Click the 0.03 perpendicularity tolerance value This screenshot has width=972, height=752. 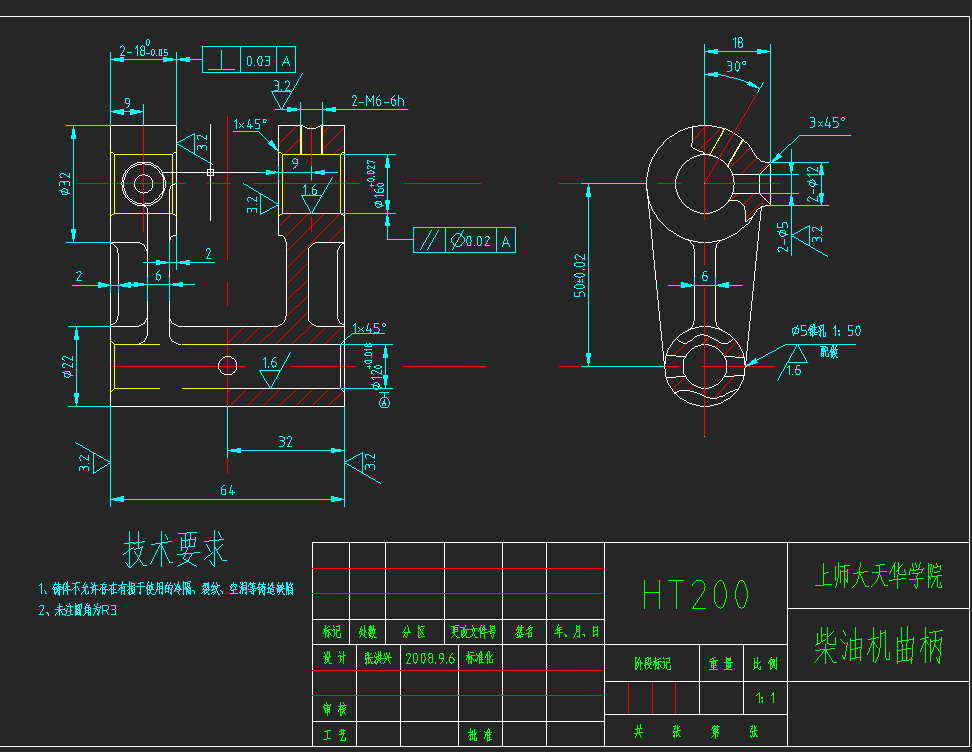pos(258,61)
